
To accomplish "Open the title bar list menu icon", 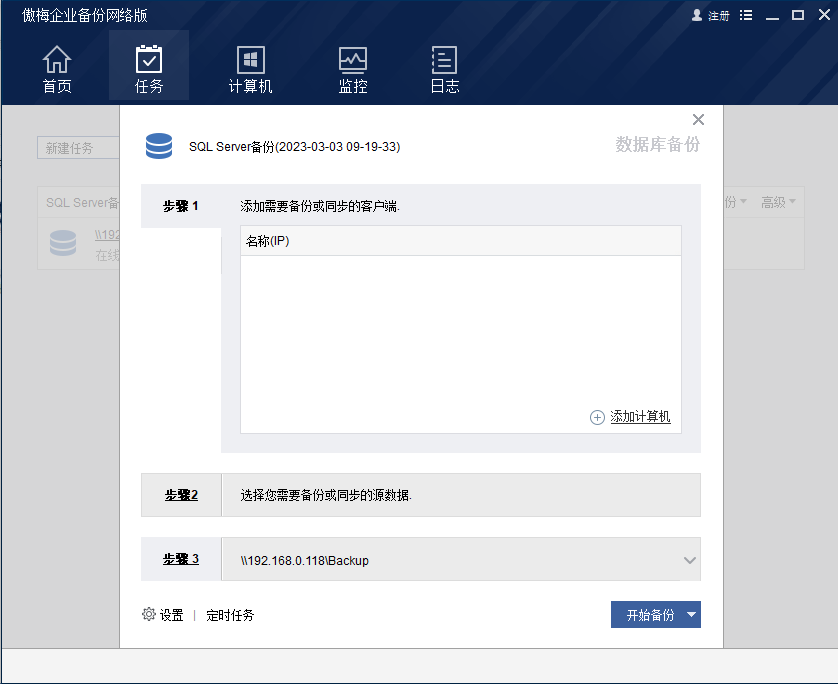I will [x=745, y=16].
